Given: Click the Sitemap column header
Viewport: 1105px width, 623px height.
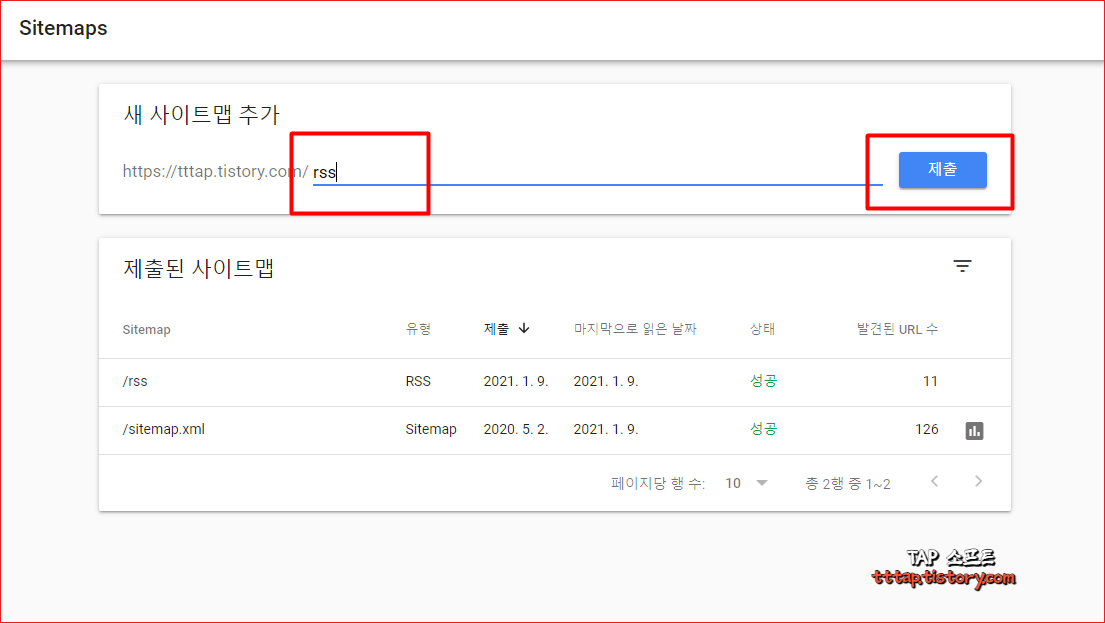Looking at the screenshot, I should pos(147,330).
